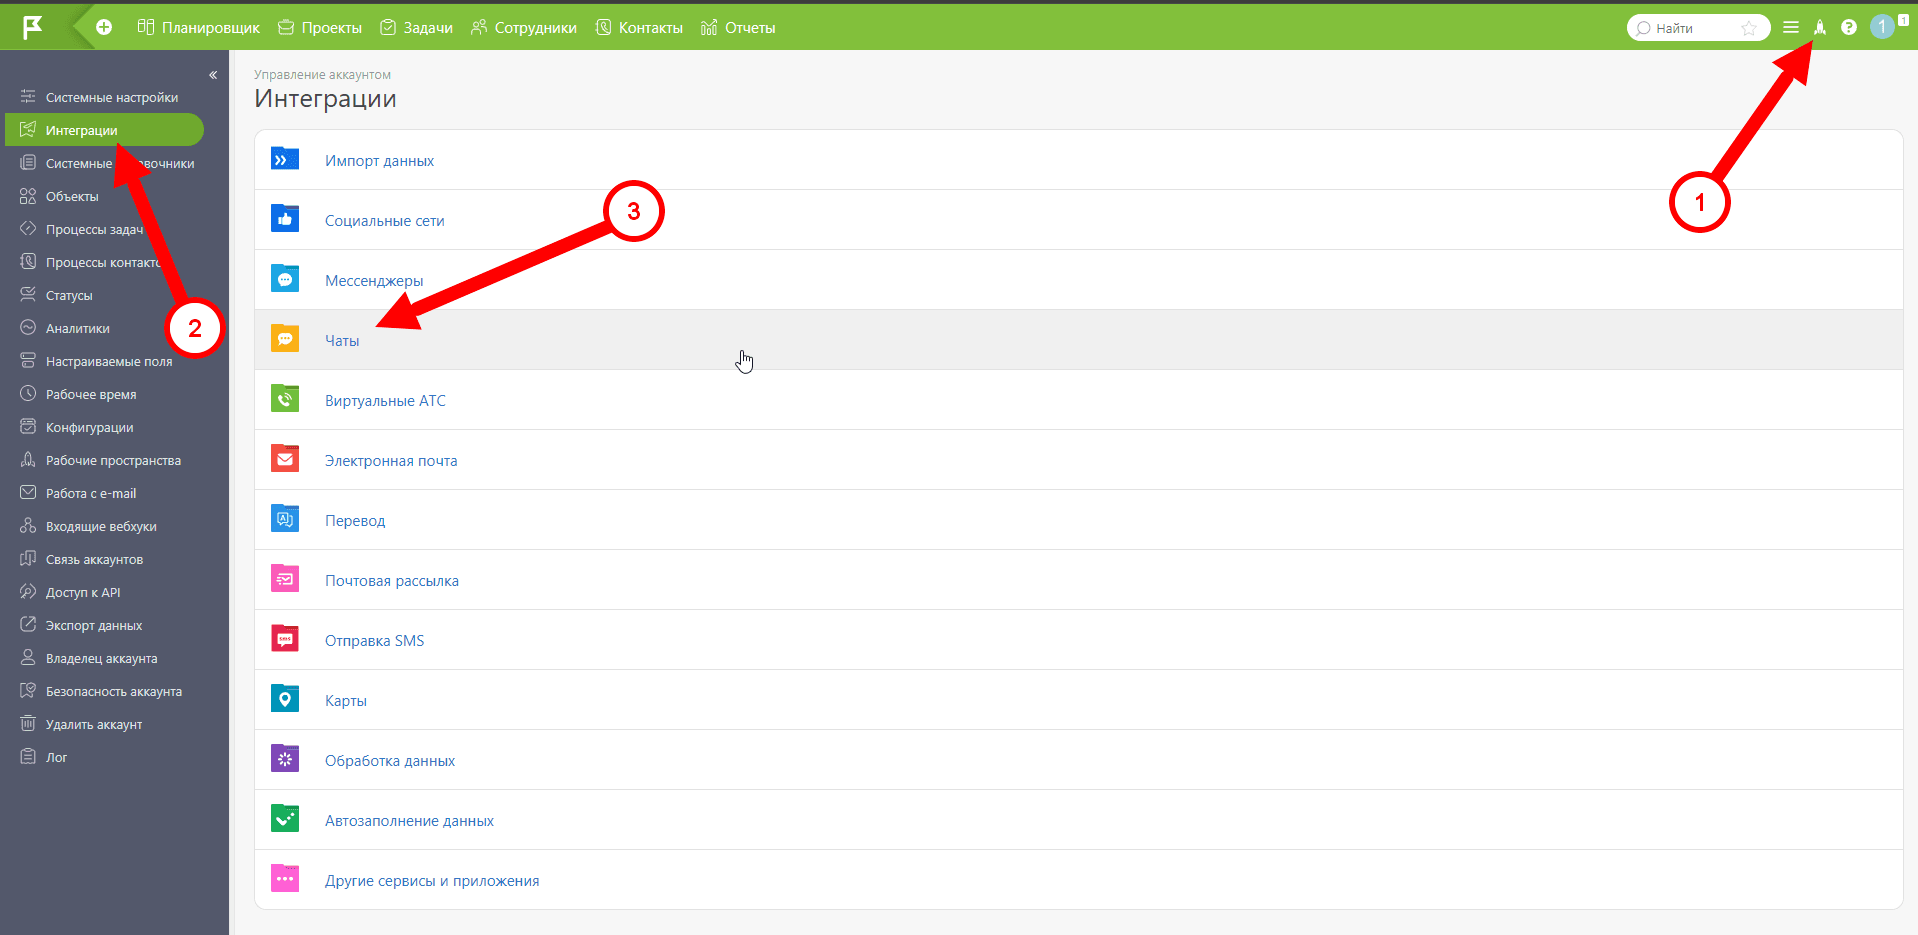
Task: Open the Сотрудники menu
Action: click(524, 28)
